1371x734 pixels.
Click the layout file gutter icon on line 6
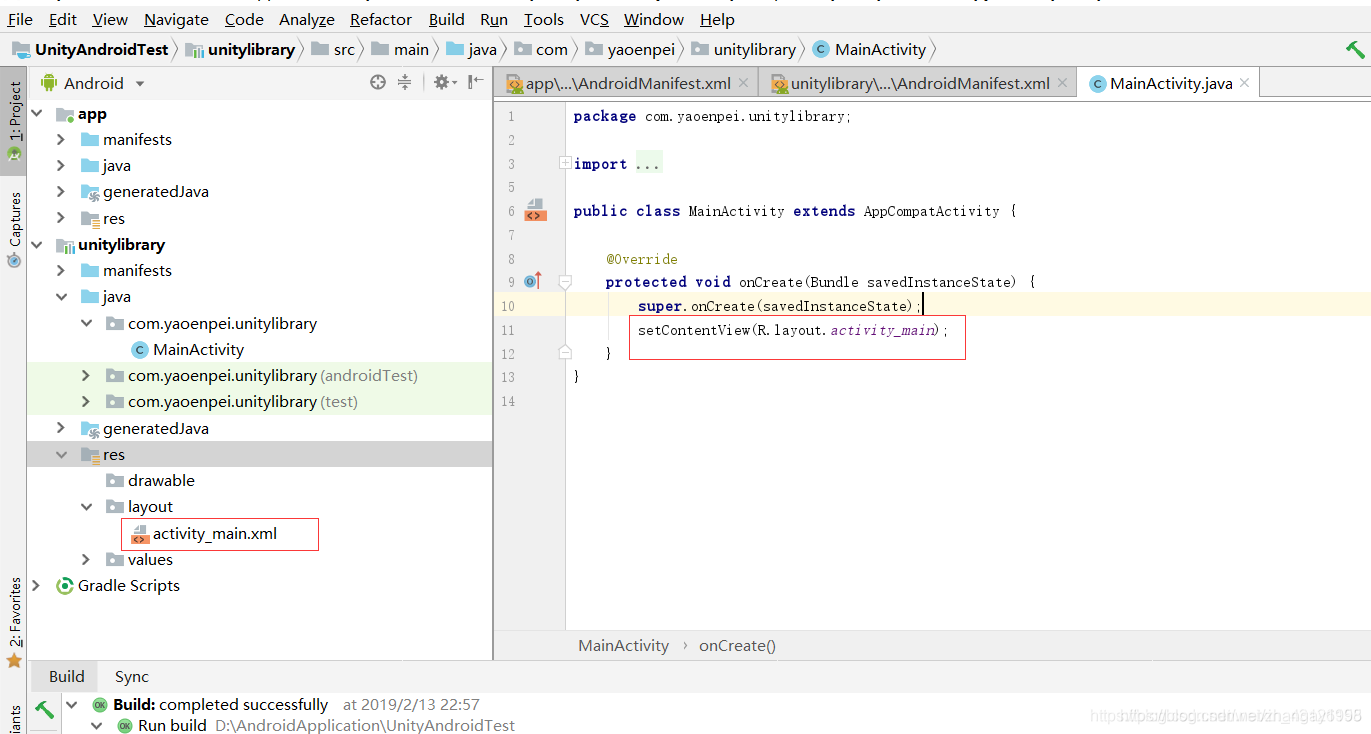click(535, 210)
